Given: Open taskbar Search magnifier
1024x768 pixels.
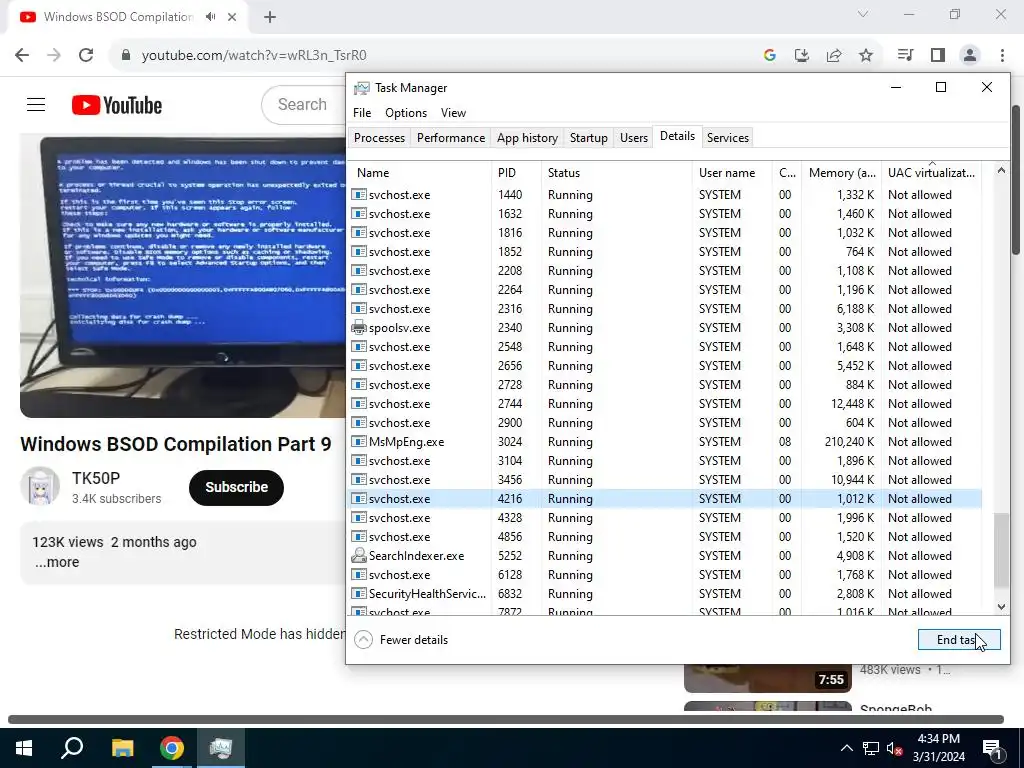Looking at the screenshot, I should (x=72, y=748).
